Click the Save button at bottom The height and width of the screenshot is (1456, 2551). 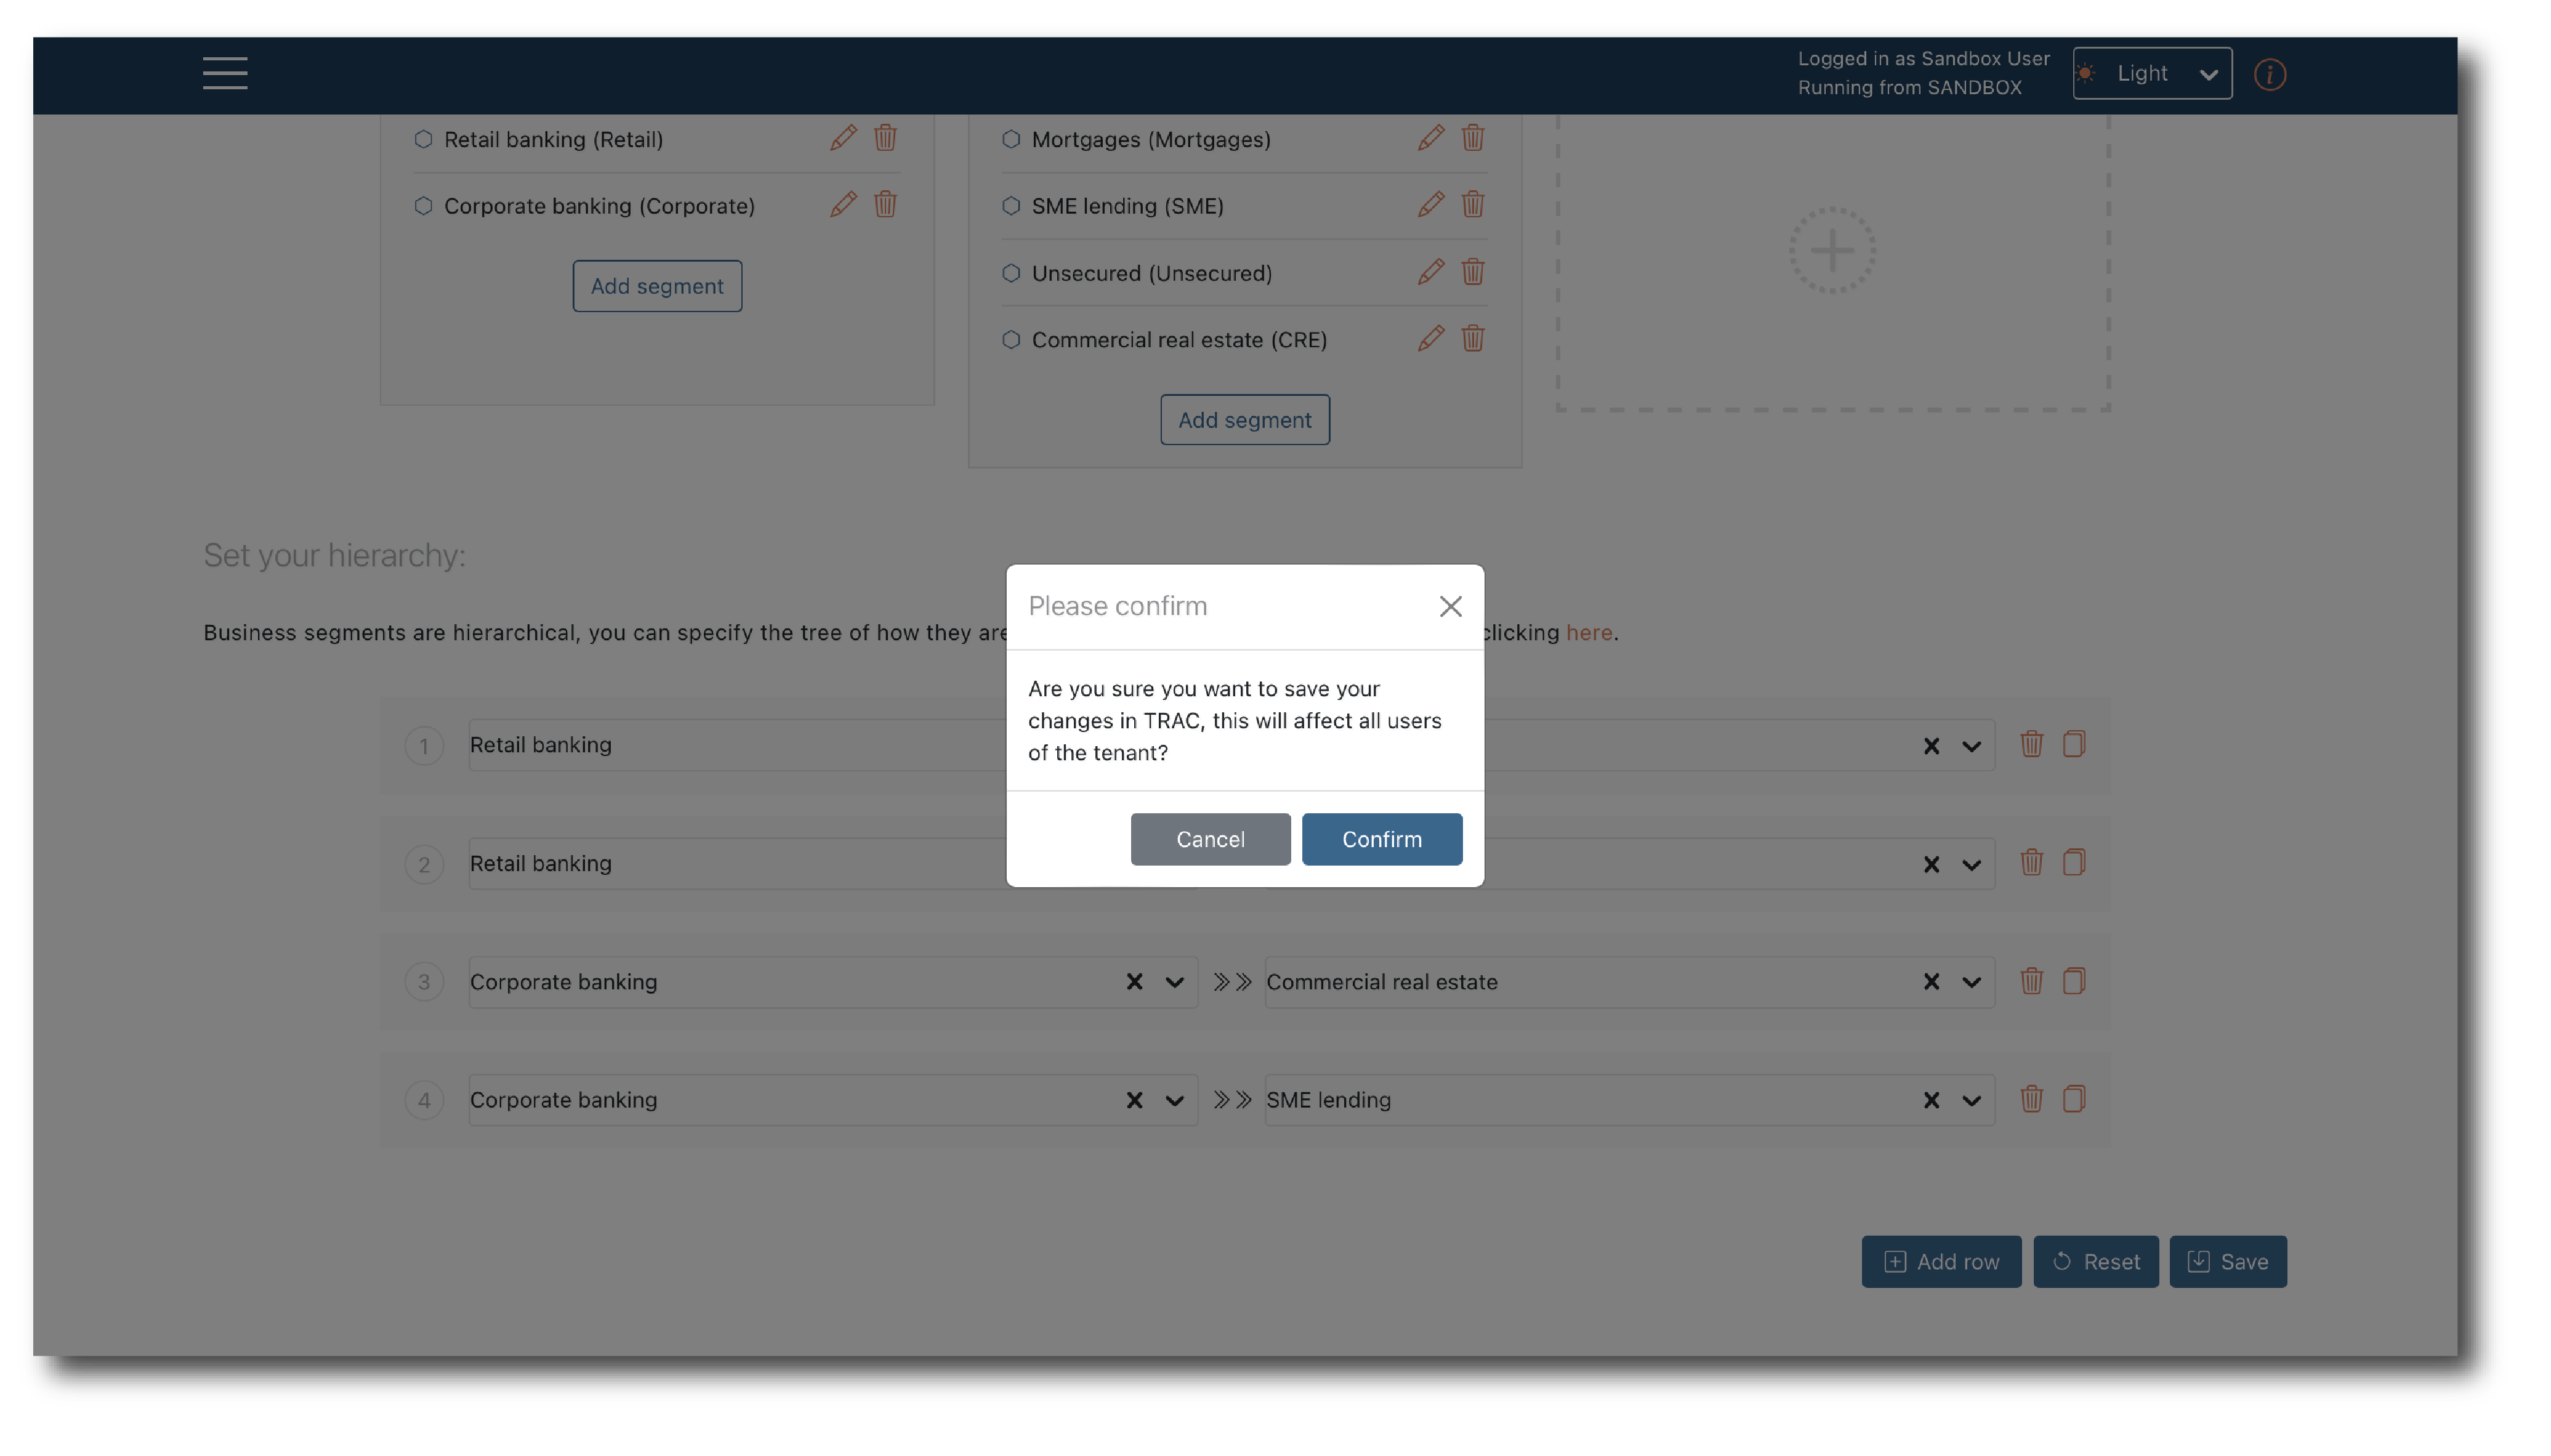click(x=2227, y=1261)
